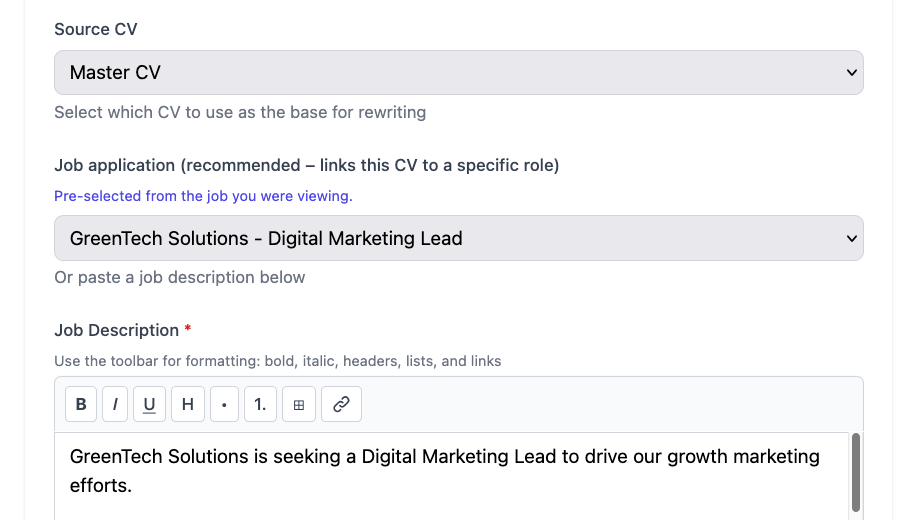Apply underline formatting with U button
The image size is (921, 520).
tap(149, 404)
